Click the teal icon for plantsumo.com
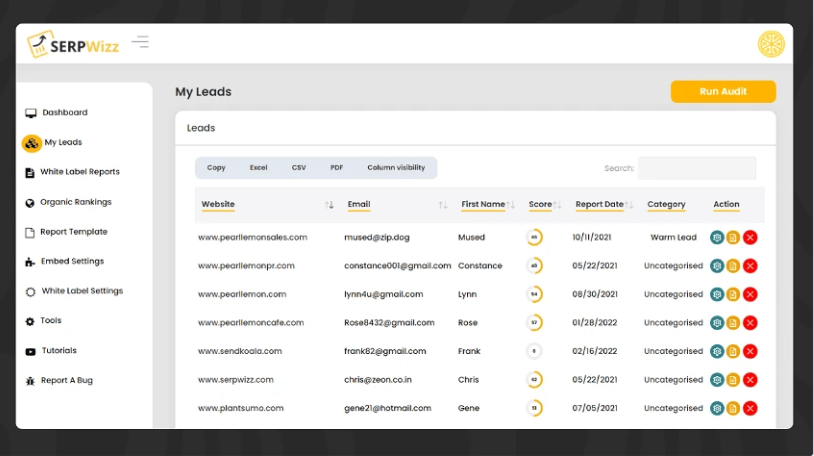Viewport: 814px width, 456px height. tap(717, 409)
